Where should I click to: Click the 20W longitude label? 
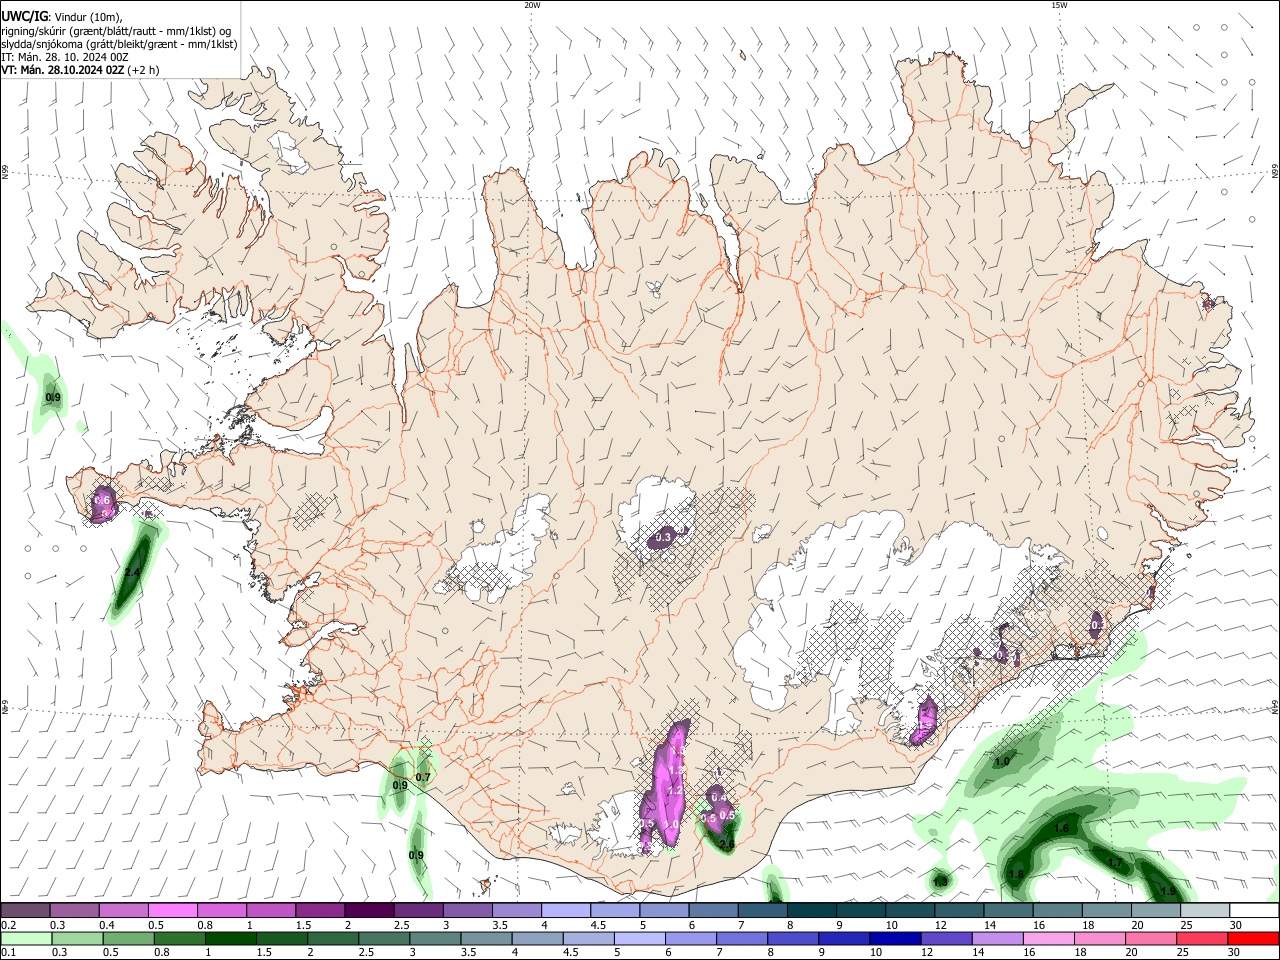point(532,5)
